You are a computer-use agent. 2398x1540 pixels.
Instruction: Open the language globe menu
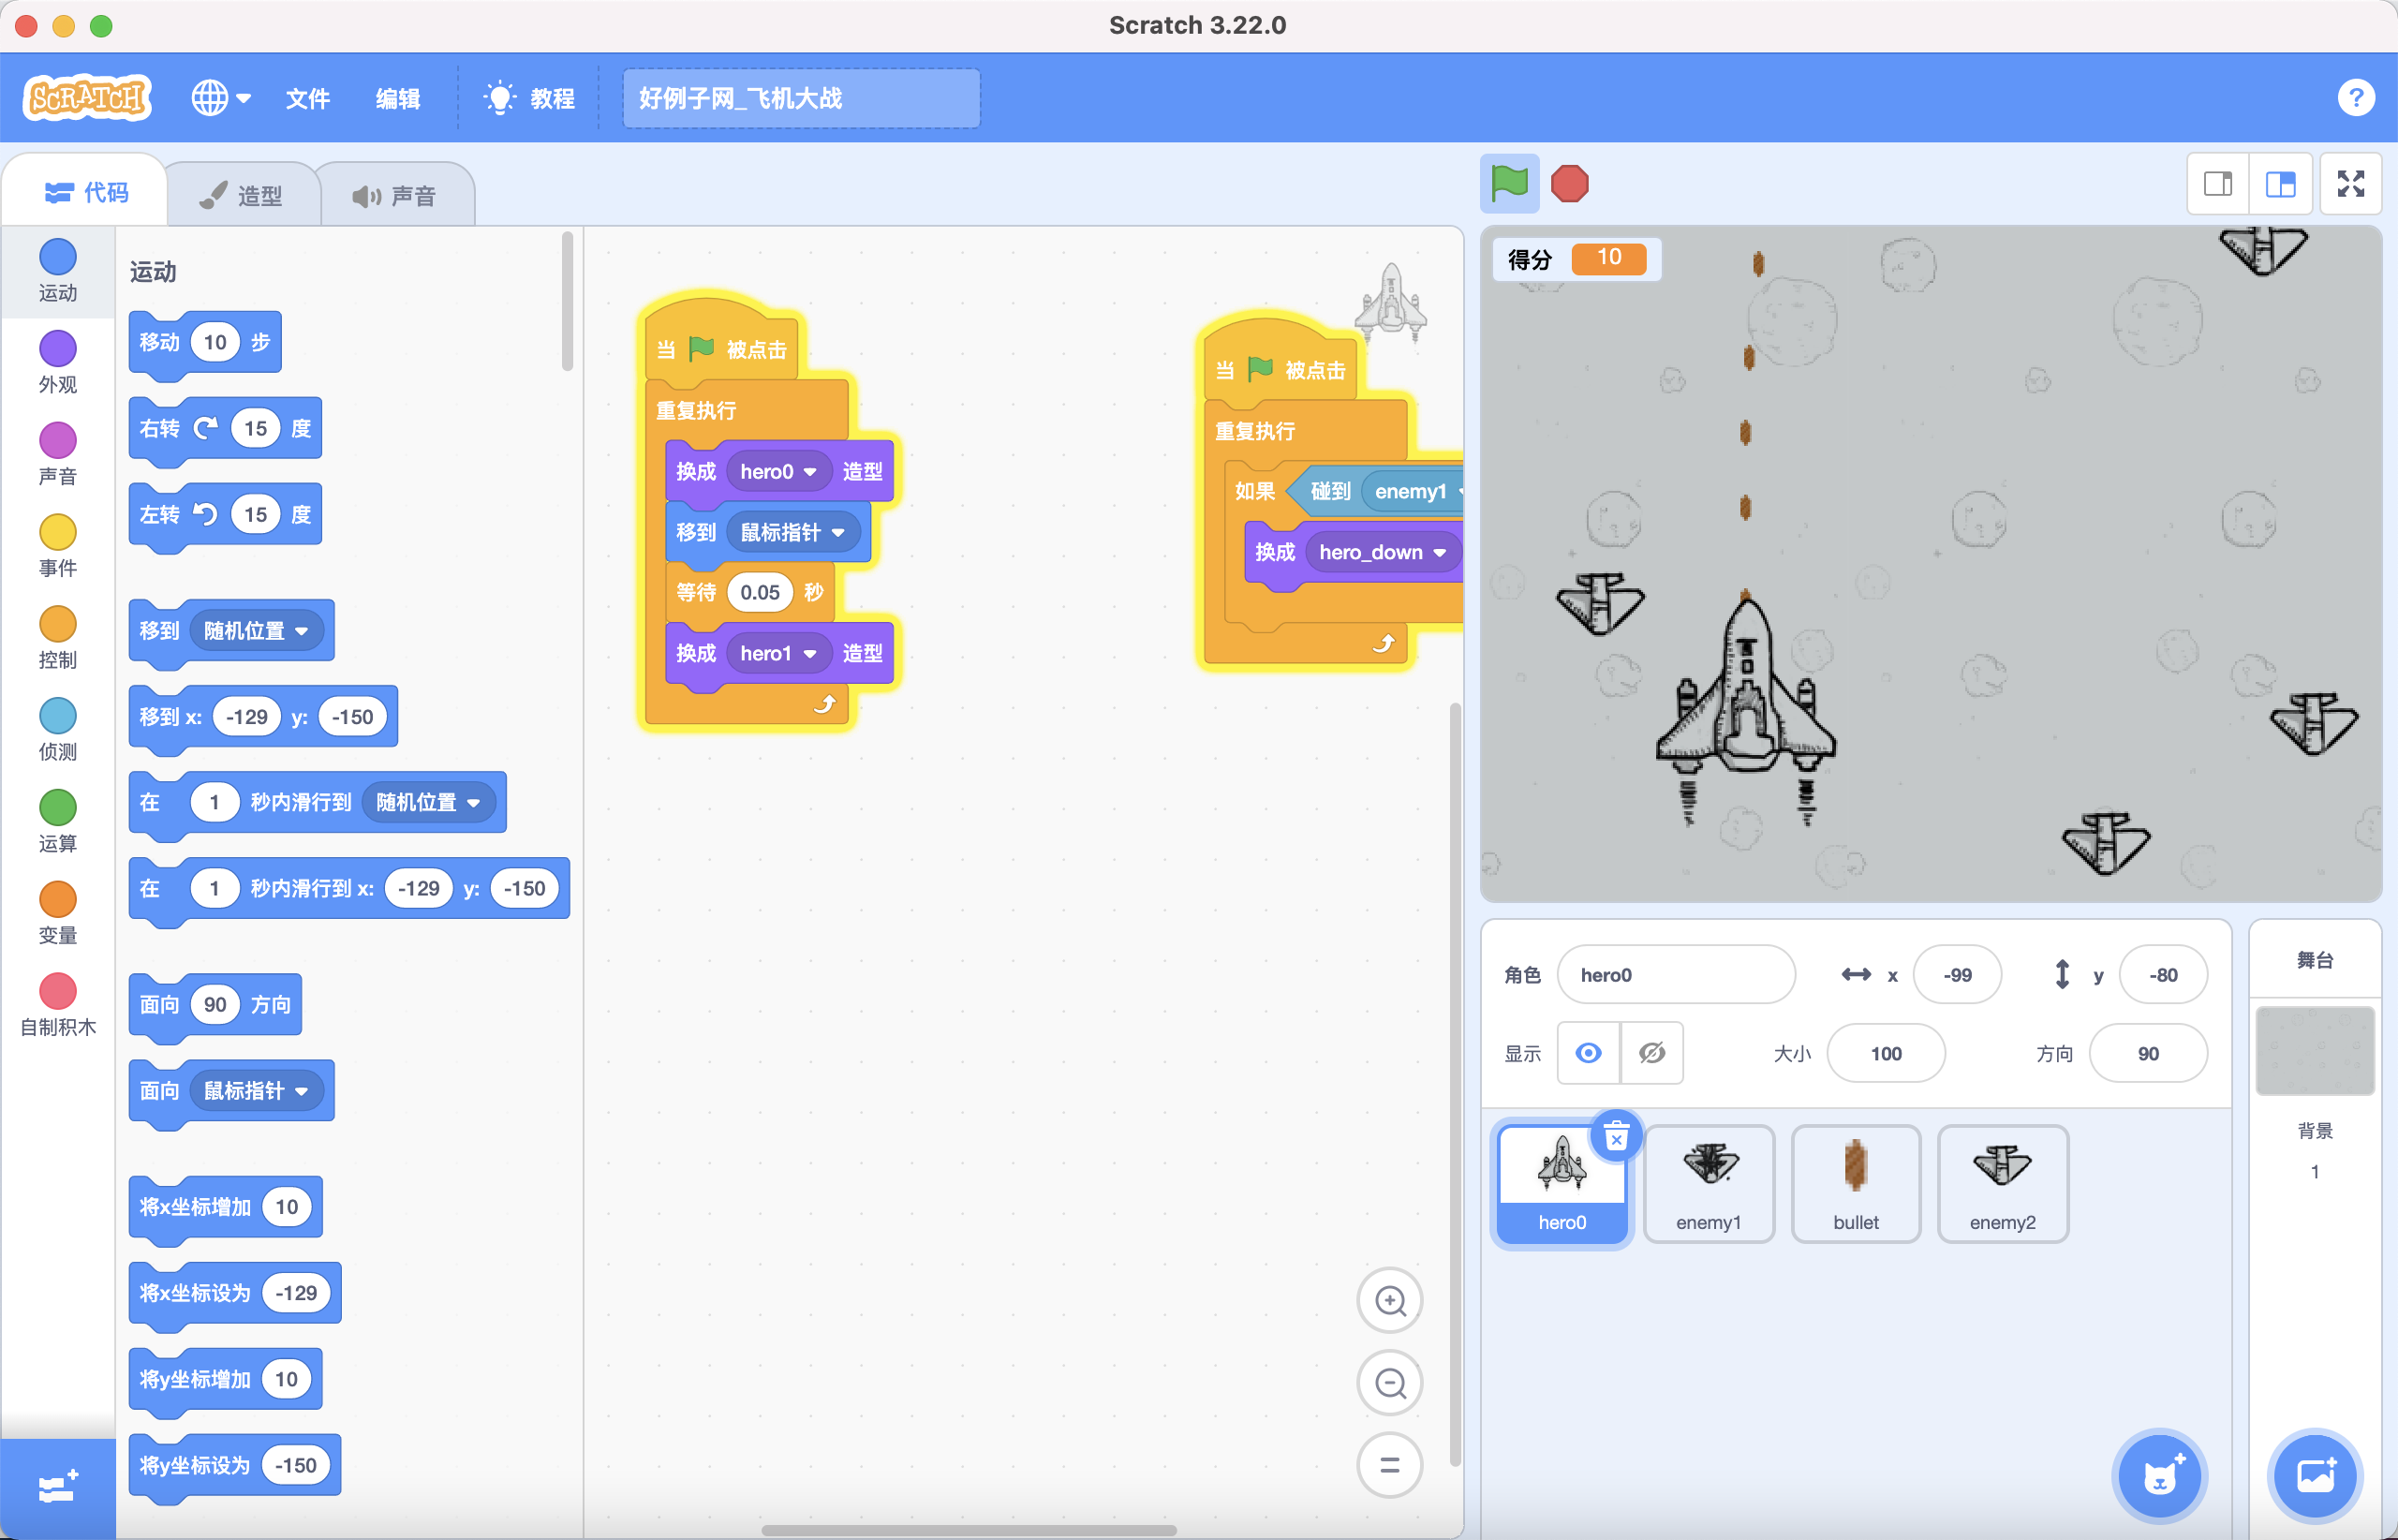[x=221, y=98]
